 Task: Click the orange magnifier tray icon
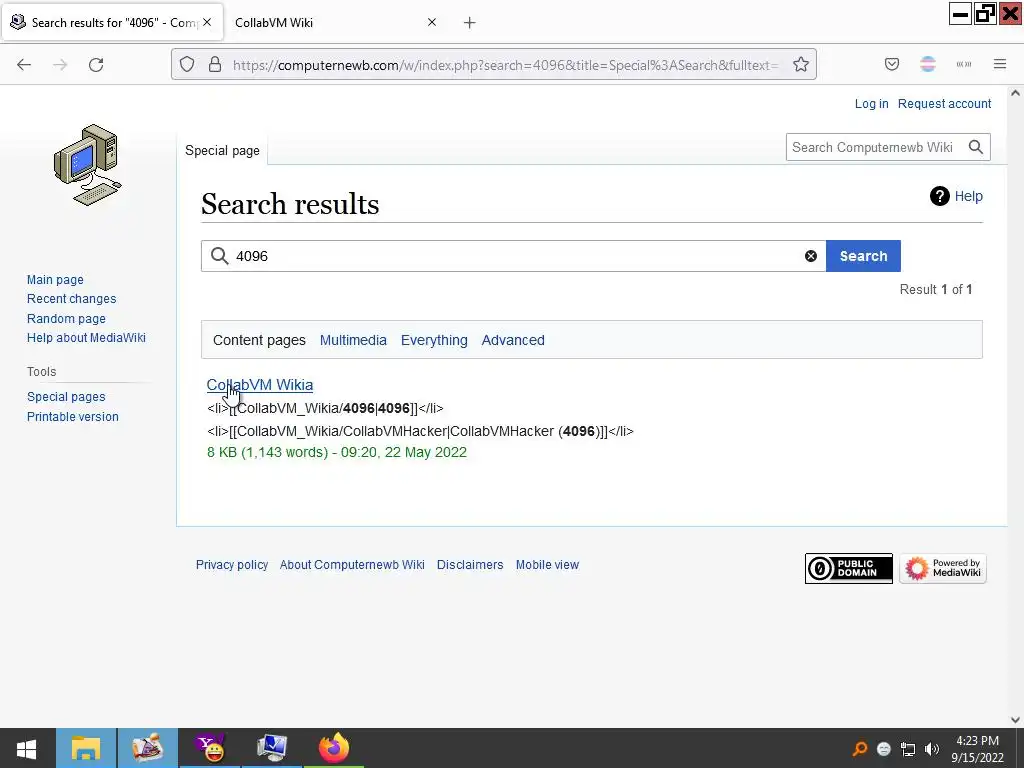click(x=860, y=748)
